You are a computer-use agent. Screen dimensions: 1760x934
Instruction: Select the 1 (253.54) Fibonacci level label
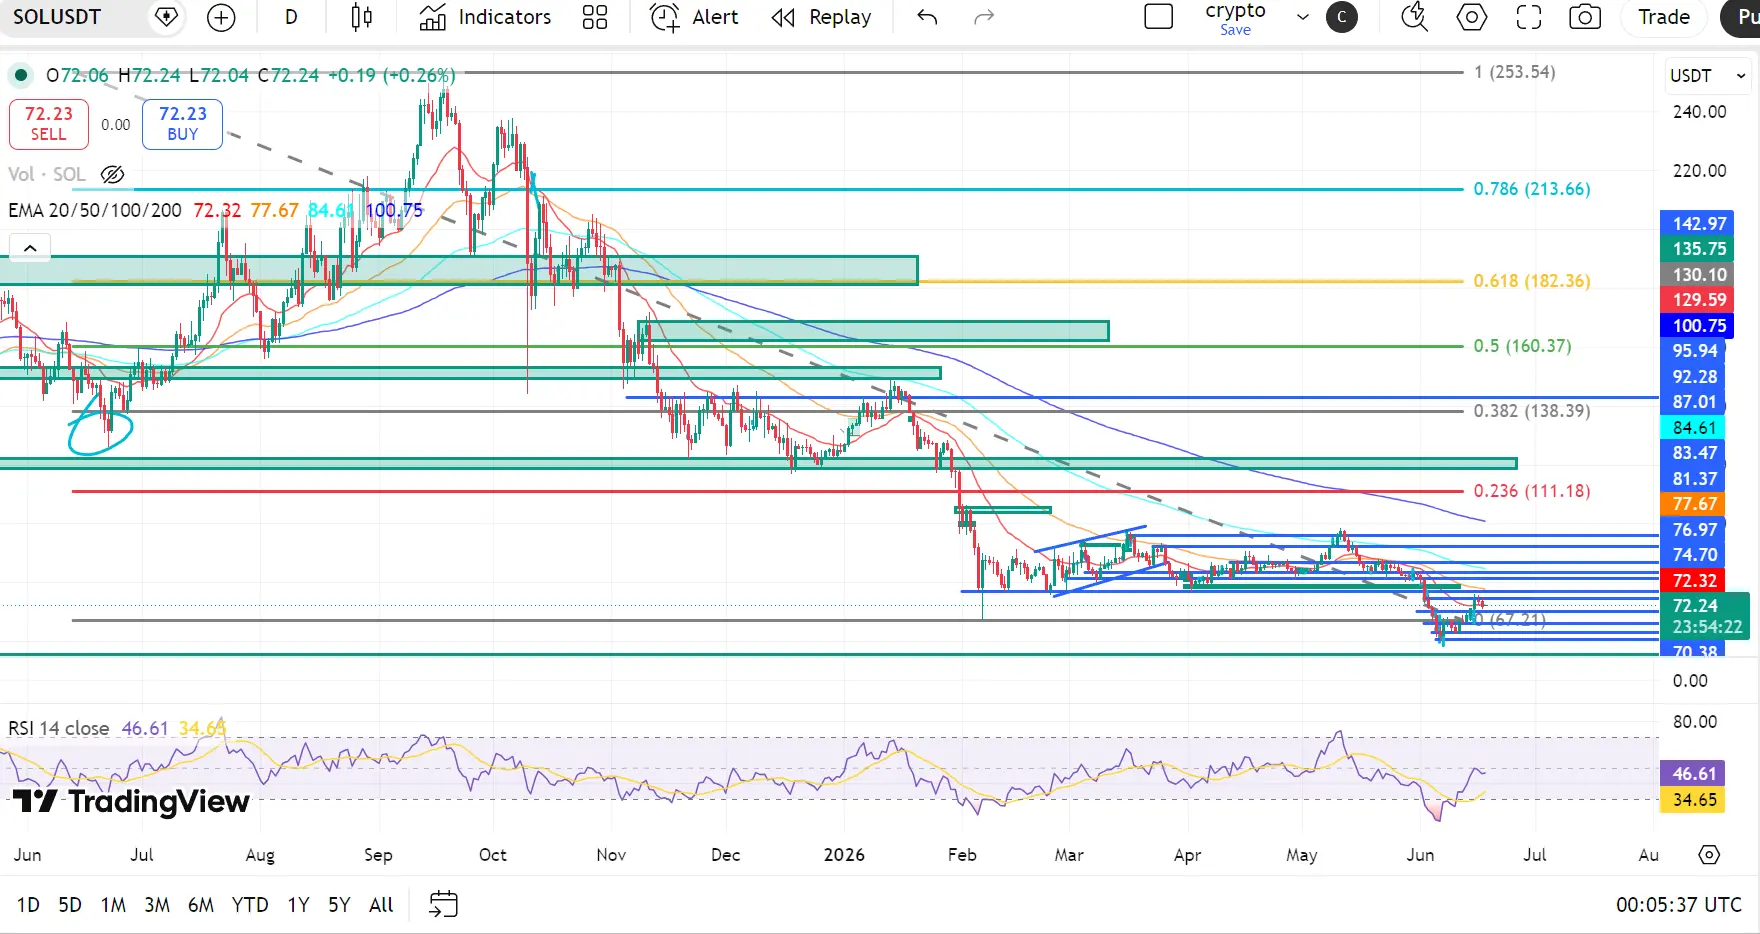pos(1514,72)
